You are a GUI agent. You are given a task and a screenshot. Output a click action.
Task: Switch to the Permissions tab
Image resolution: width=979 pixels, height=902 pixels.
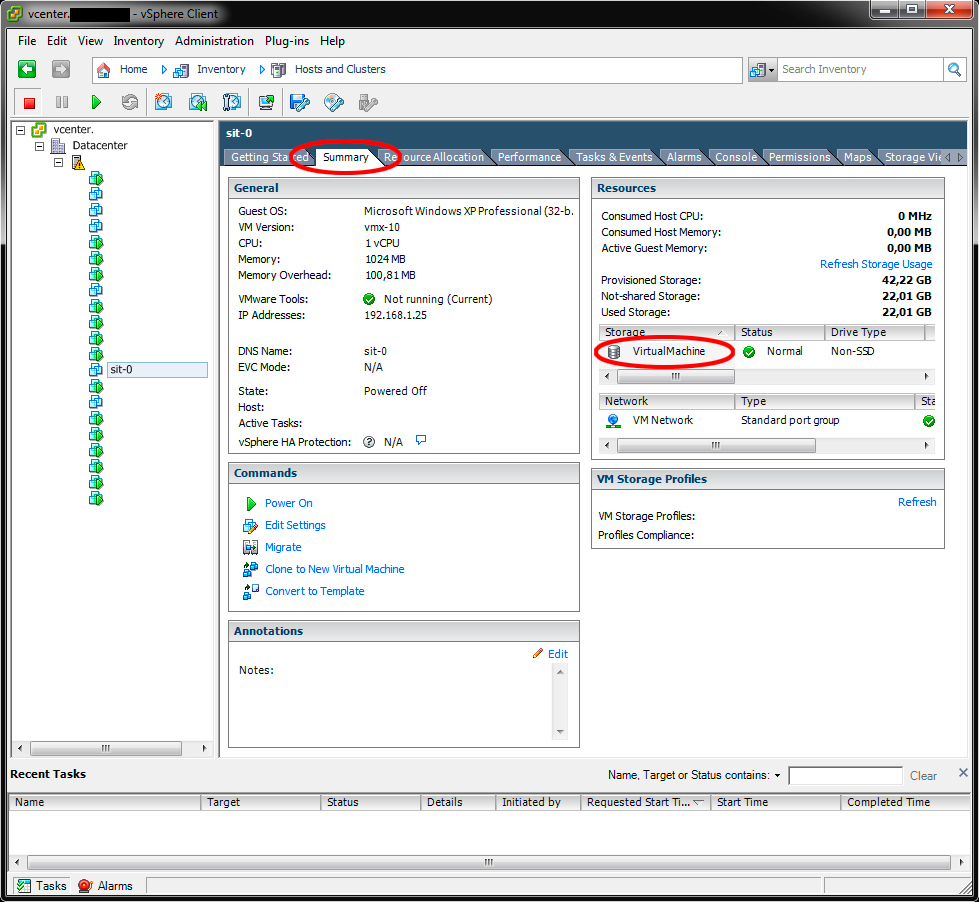click(799, 157)
